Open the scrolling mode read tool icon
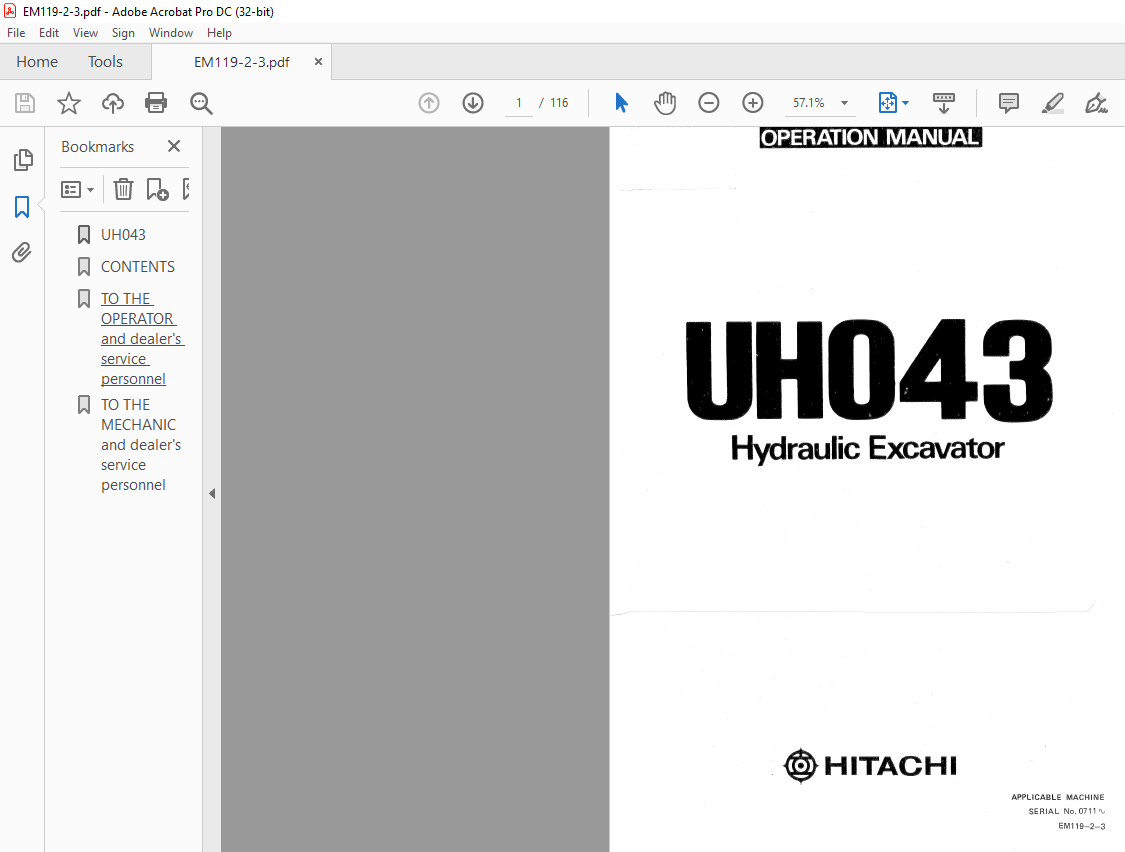 [943, 103]
